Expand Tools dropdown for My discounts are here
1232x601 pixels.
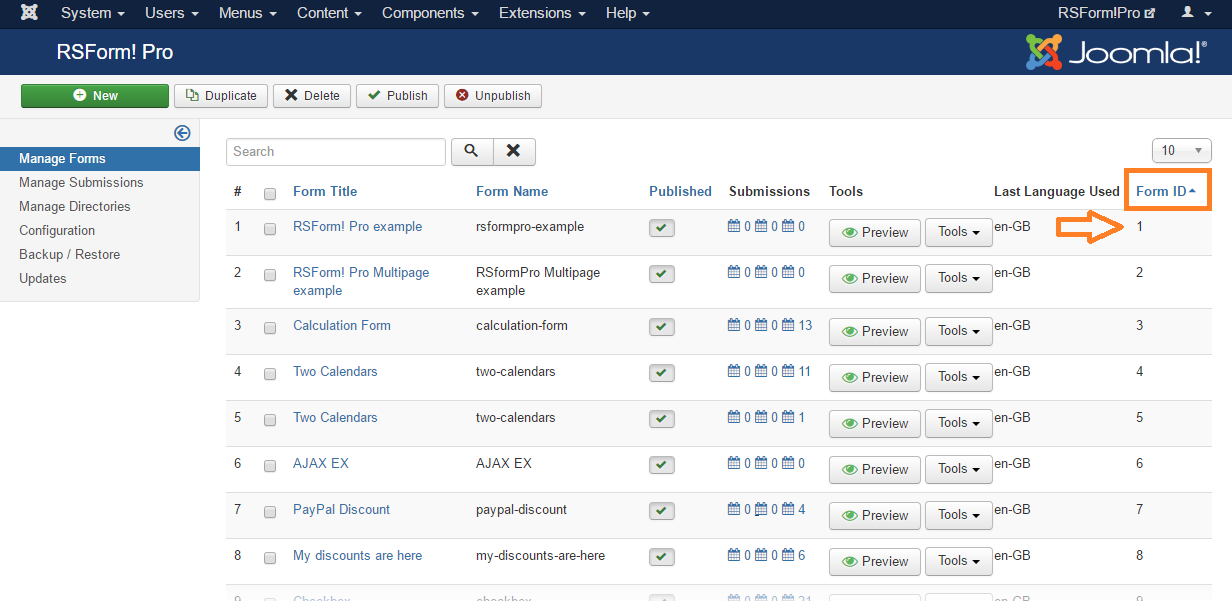pyautogui.click(x=958, y=561)
